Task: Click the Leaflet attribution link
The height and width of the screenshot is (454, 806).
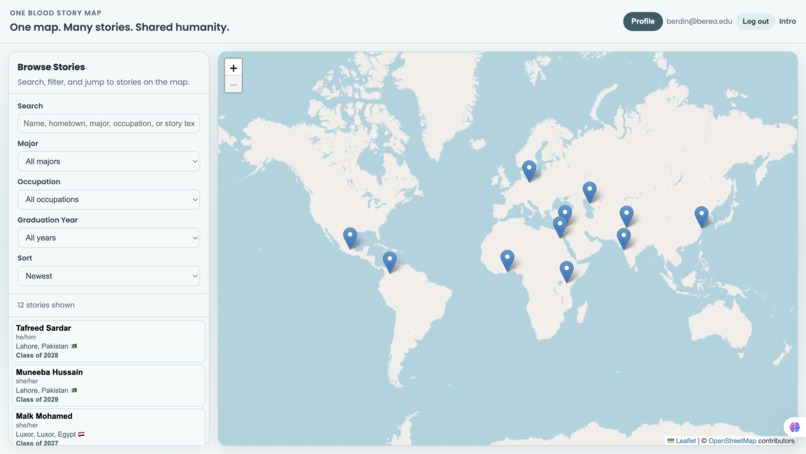Action: (685, 441)
